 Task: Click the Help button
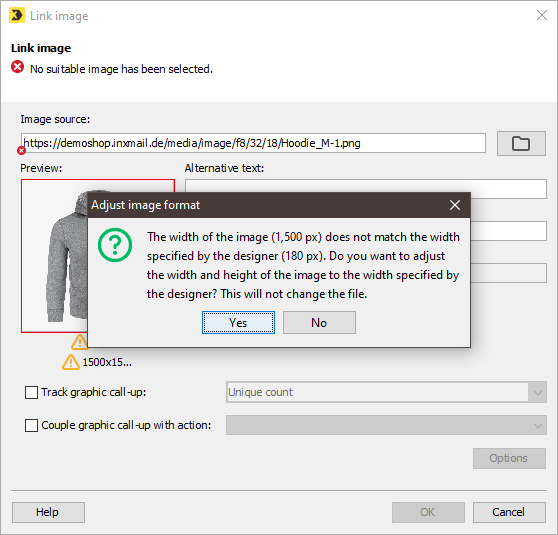48,512
